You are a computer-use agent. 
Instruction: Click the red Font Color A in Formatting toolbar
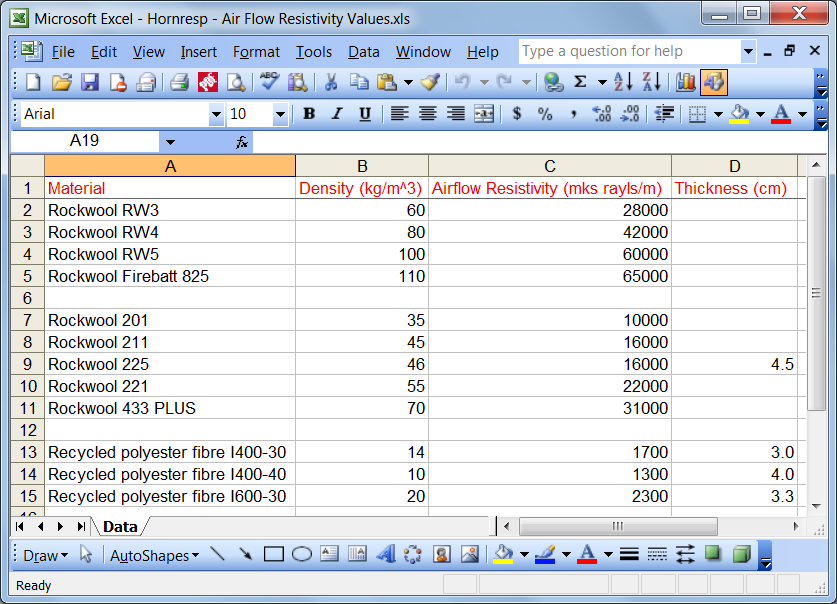(781, 114)
